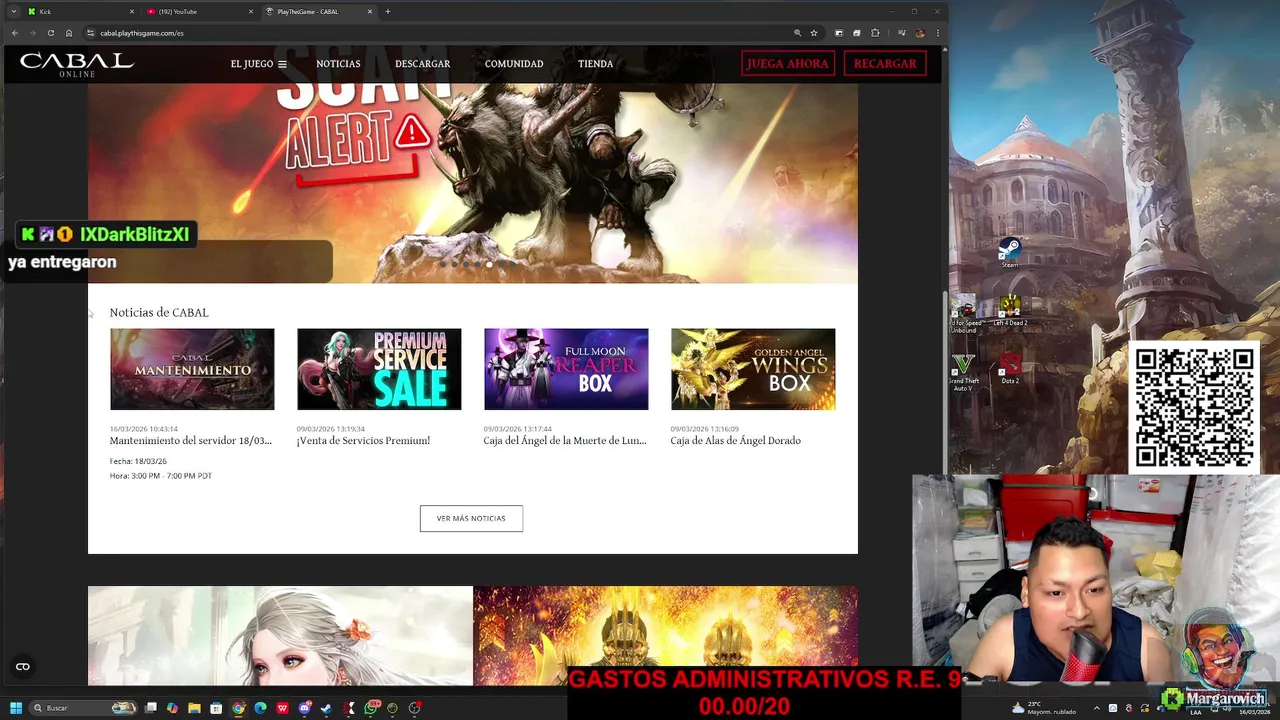1280x720 pixels.
Task: Open the DESCARGAR menu item
Action: click(422, 64)
